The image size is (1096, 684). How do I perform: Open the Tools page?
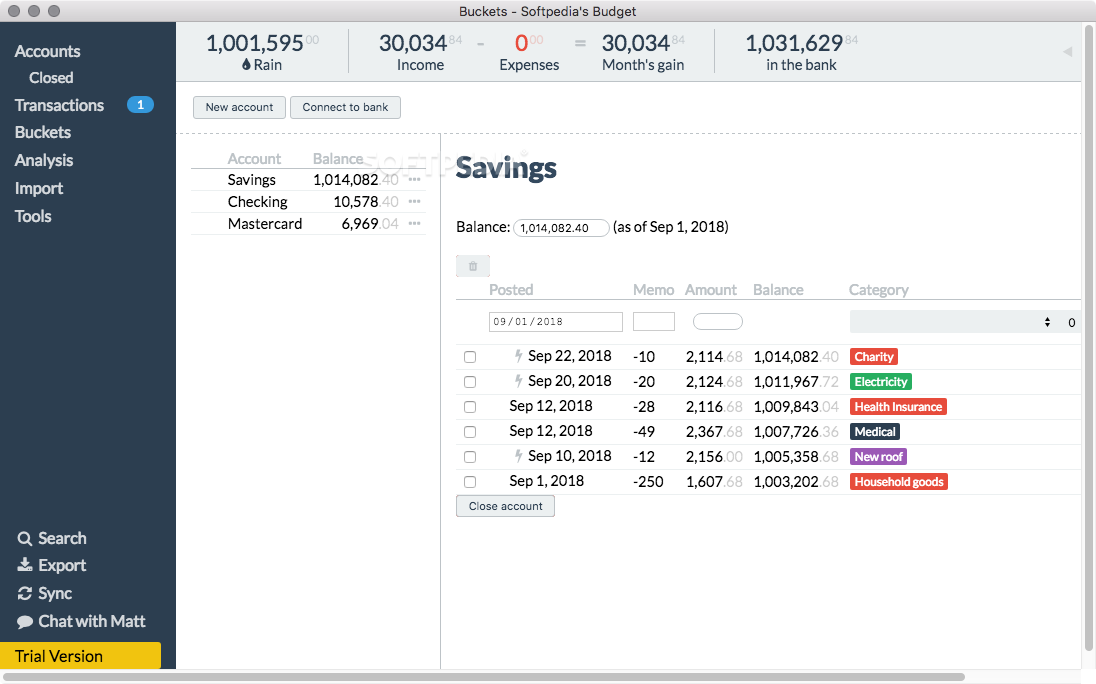point(33,216)
